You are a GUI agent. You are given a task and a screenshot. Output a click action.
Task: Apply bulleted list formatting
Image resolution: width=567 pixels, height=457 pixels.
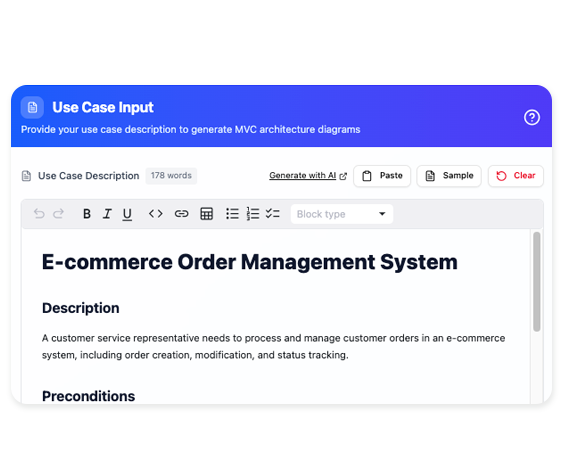click(x=232, y=214)
